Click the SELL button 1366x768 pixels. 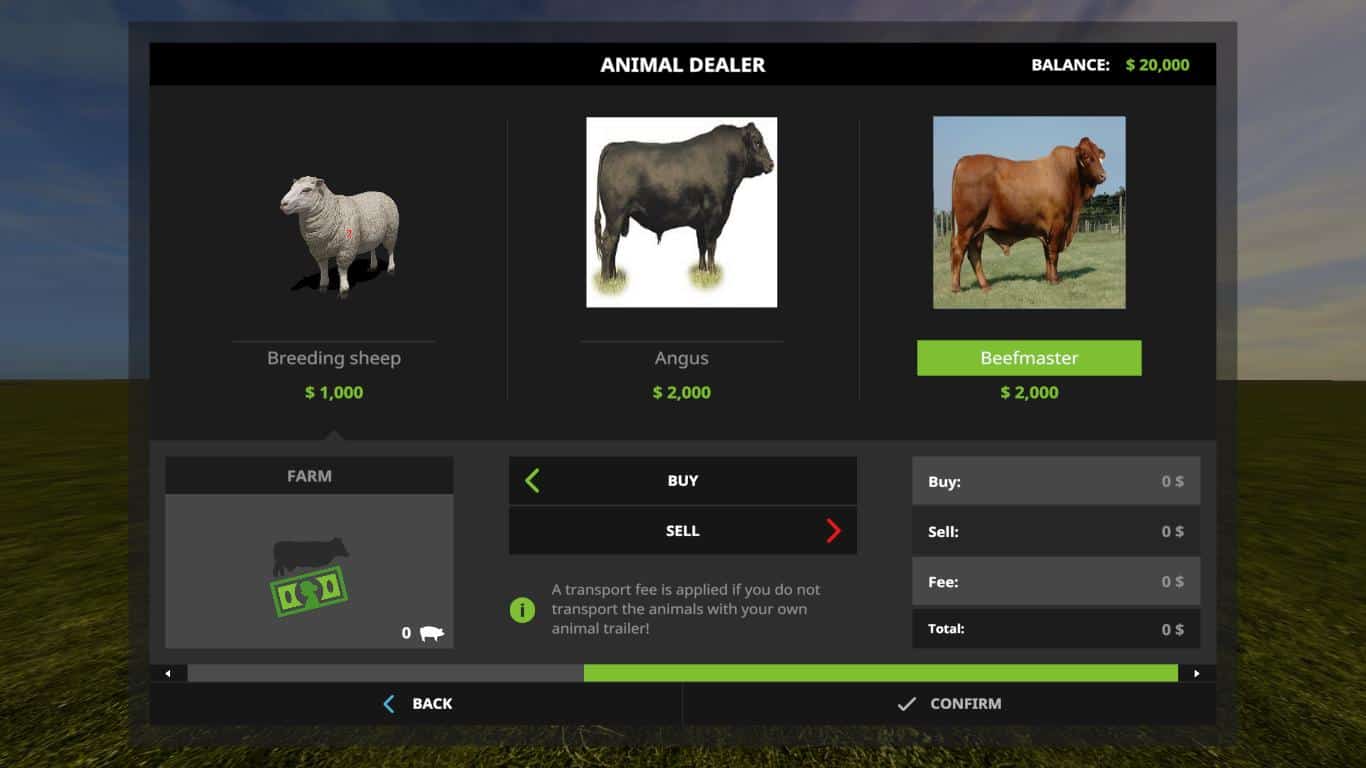[x=683, y=531]
